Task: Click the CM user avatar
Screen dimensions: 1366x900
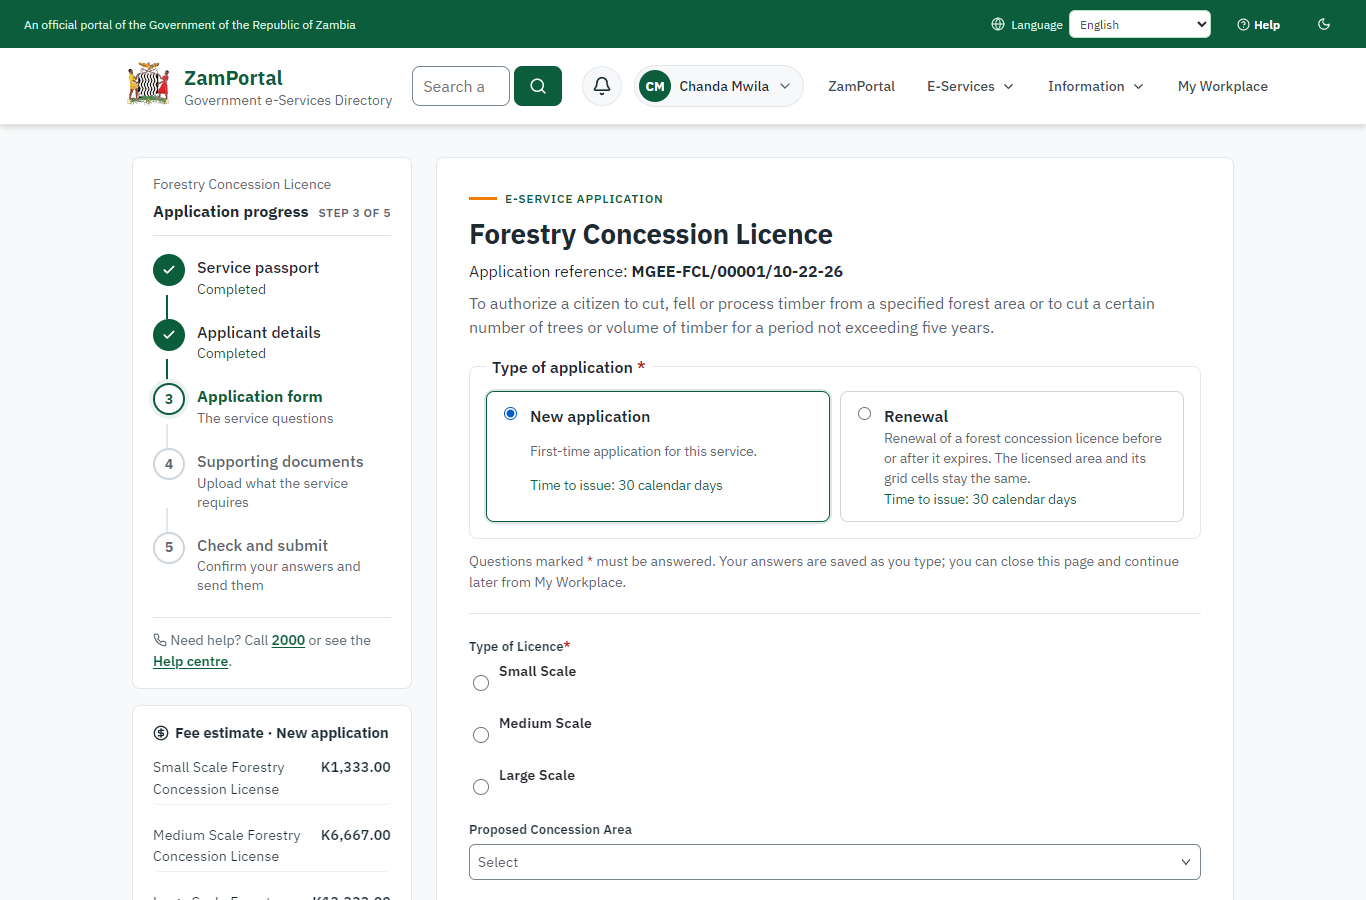Action: click(x=655, y=86)
